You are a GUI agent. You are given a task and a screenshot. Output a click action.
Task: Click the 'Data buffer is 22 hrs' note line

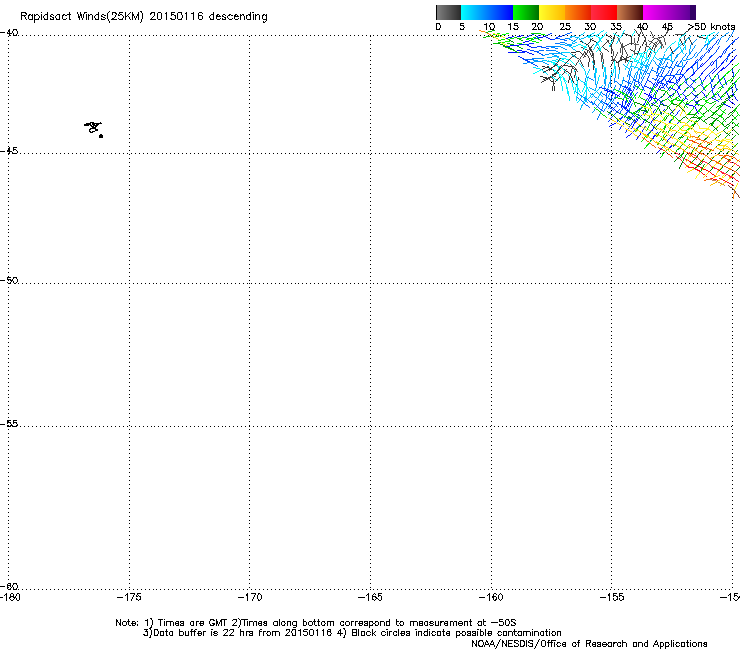click(x=352, y=633)
